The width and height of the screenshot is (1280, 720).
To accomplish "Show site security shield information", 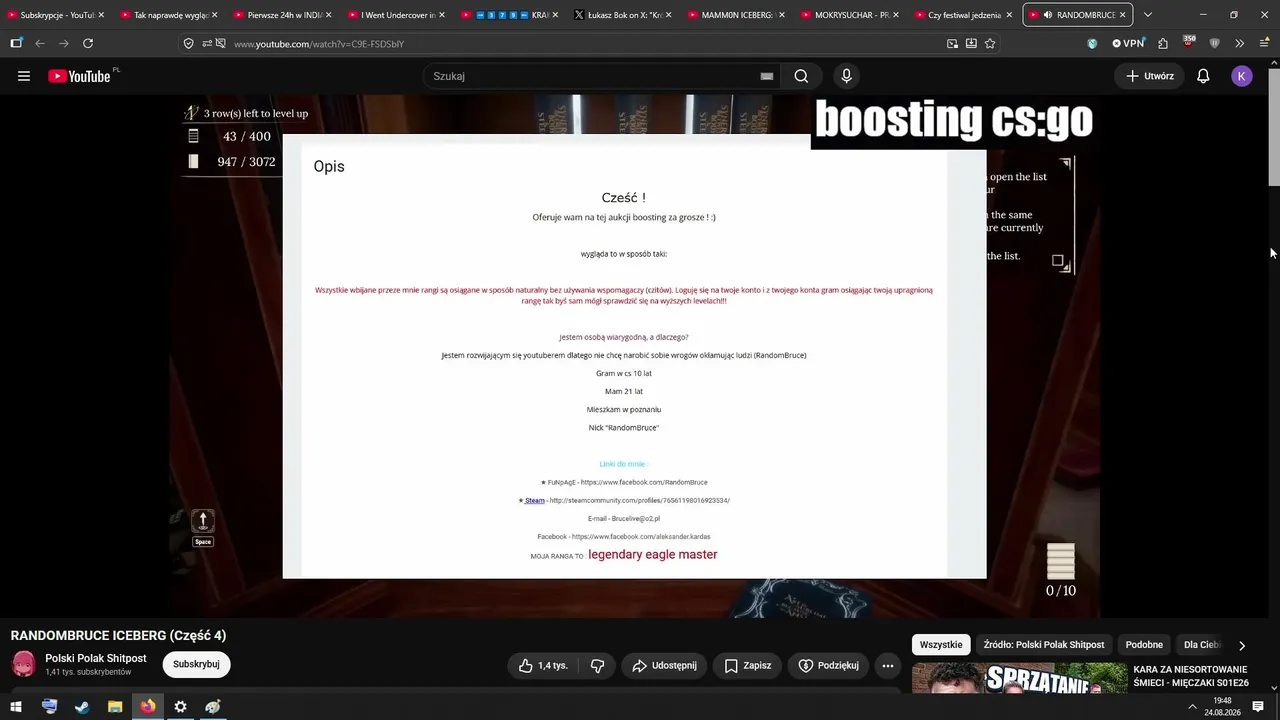I will [x=188, y=44].
